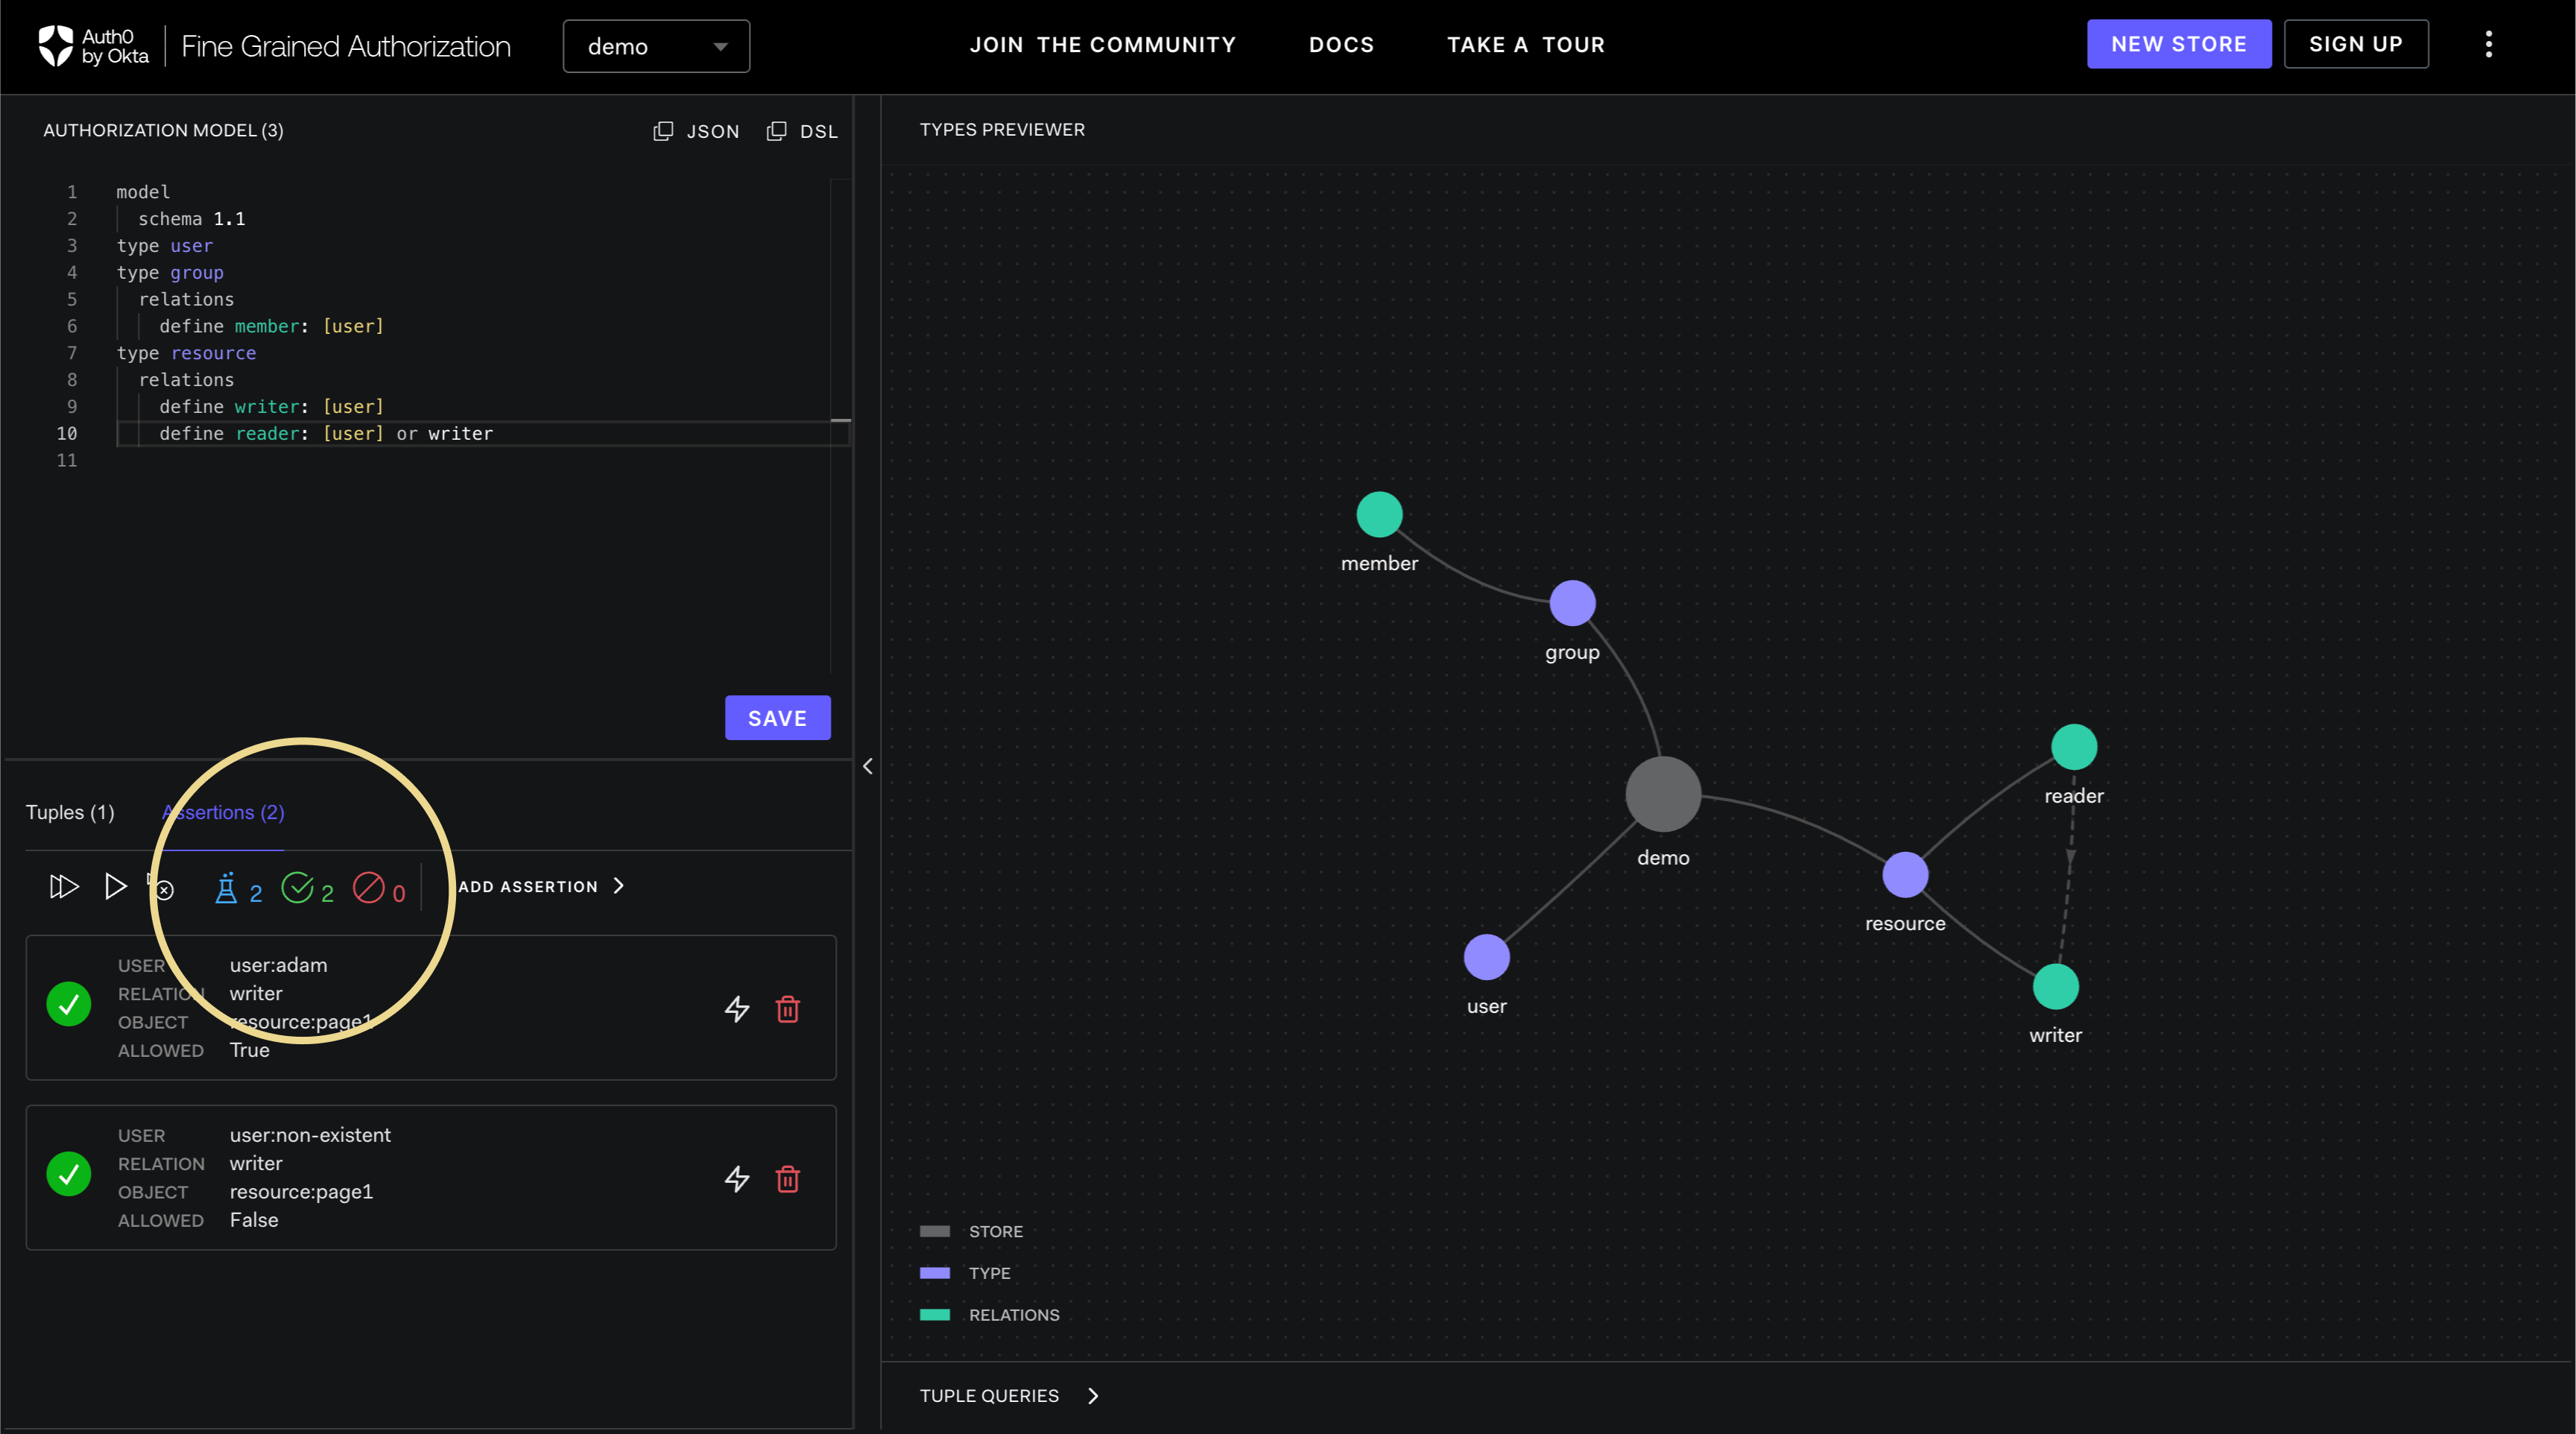Open the three-dot more options menu
2576x1434 pixels.
[x=2488, y=44]
